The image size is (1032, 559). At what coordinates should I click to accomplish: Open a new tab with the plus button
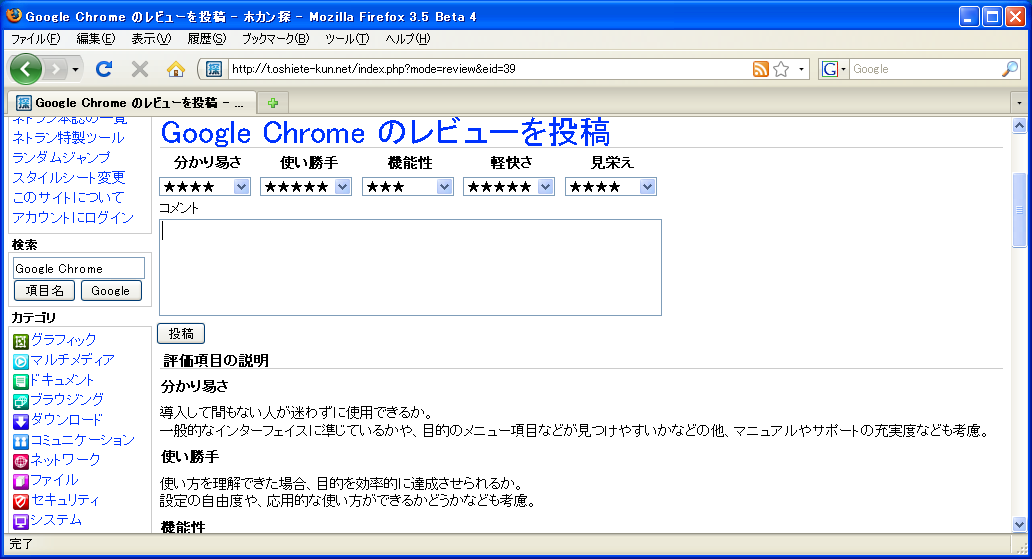coord(273,103)
